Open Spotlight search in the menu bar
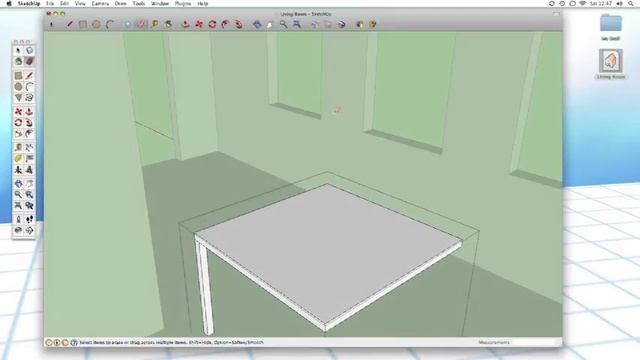 click(x=631, y=4)
